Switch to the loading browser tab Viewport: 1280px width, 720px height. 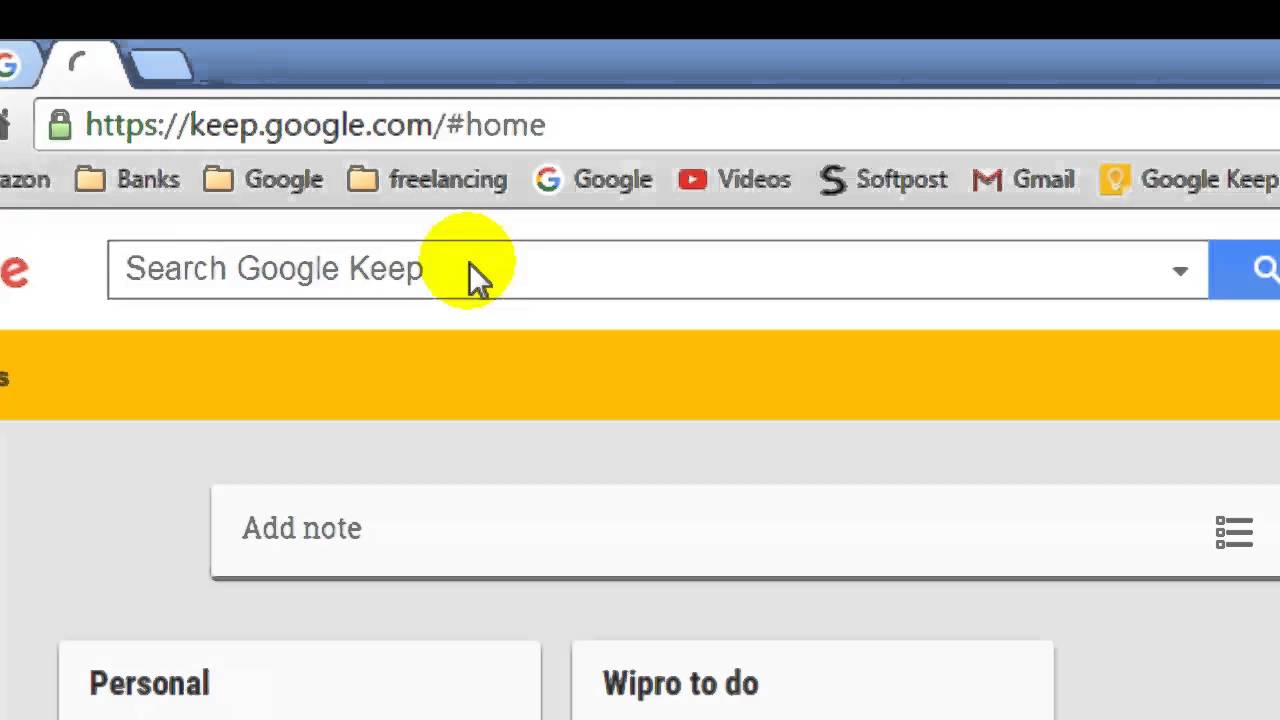[85, 65]
